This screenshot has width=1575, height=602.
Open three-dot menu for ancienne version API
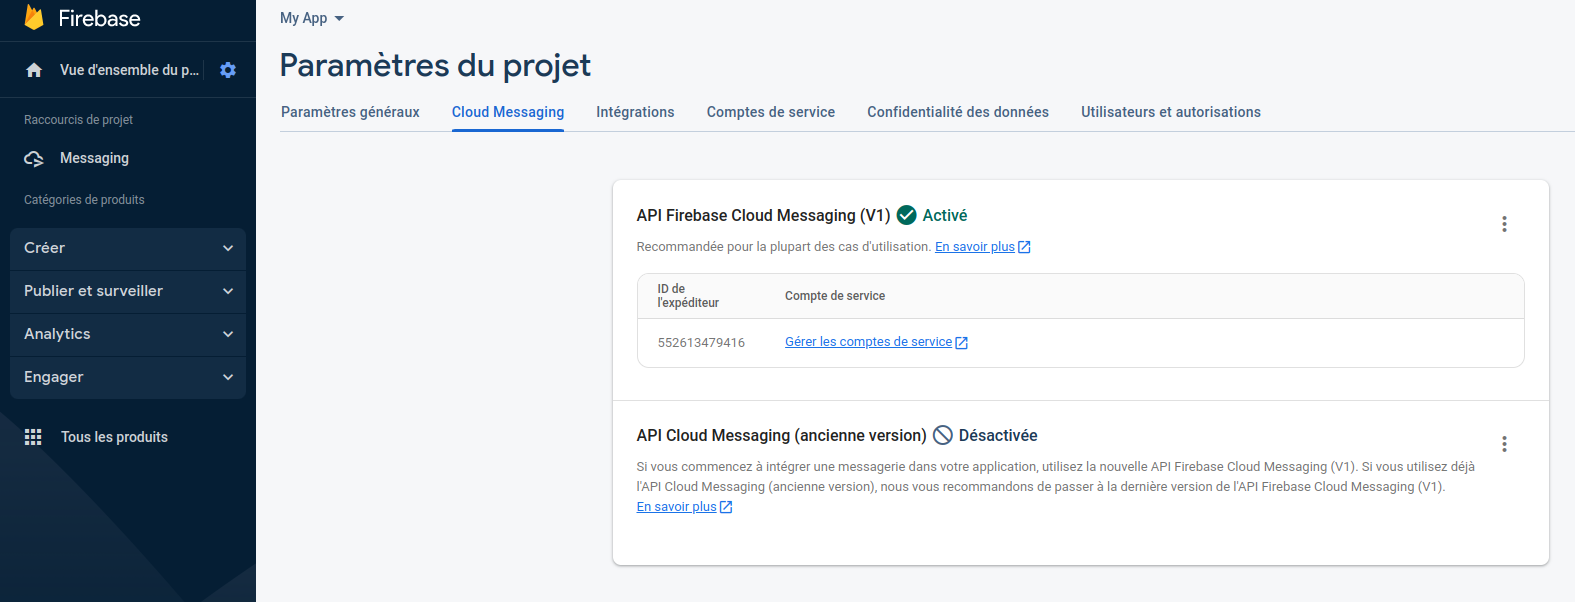pyautogui.click(x=1503, y=444)
